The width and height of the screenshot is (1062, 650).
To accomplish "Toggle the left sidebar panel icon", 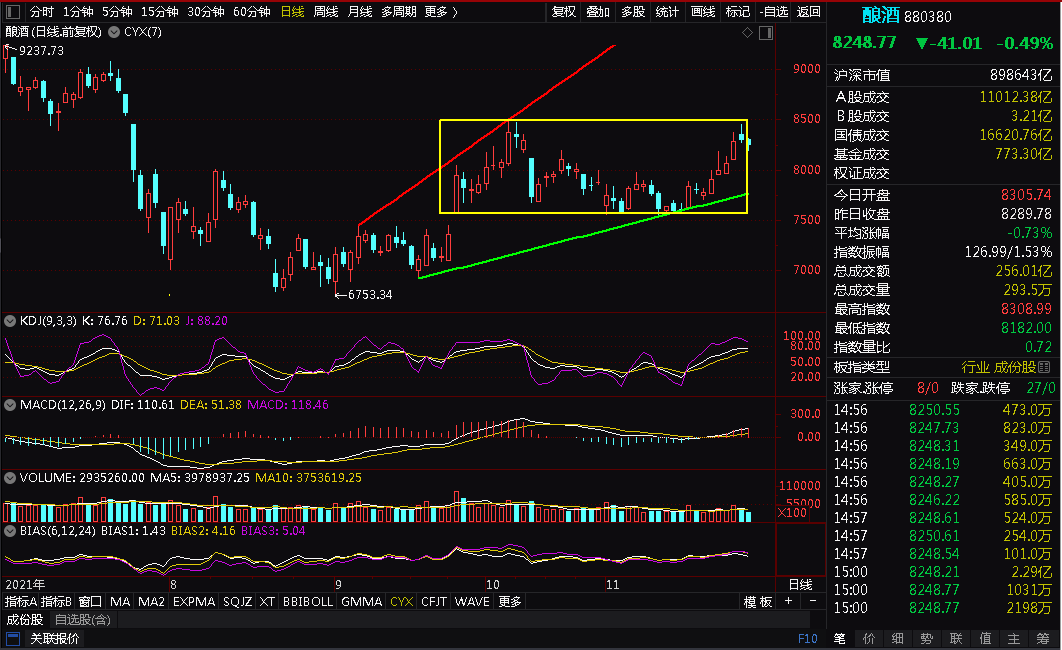I will 13,12.
